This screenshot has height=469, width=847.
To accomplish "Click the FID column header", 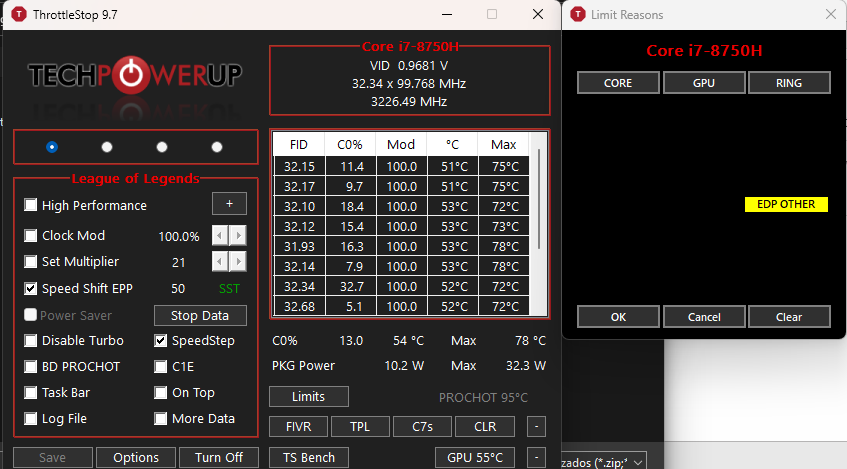I will click(299, 145).
